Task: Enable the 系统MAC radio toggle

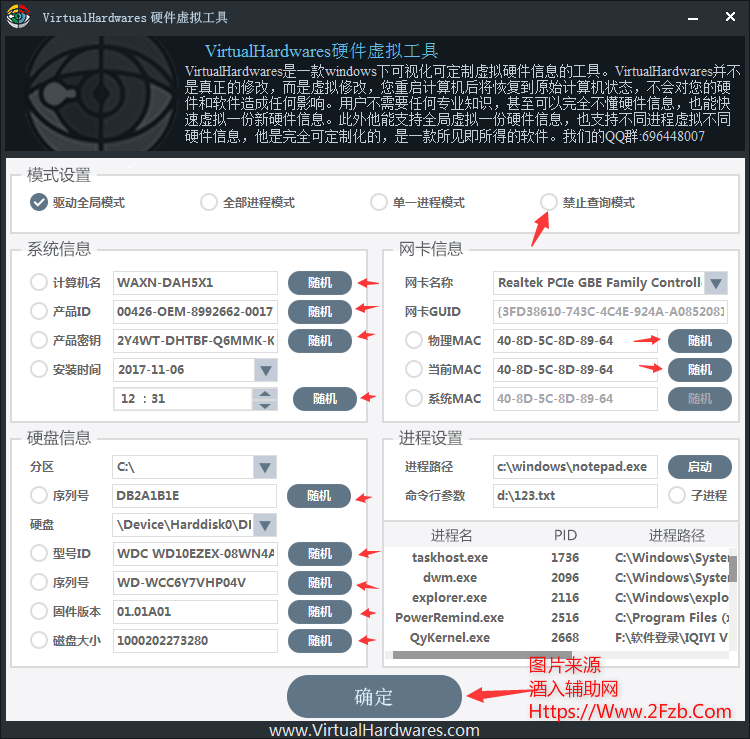Action: [414, 398]
